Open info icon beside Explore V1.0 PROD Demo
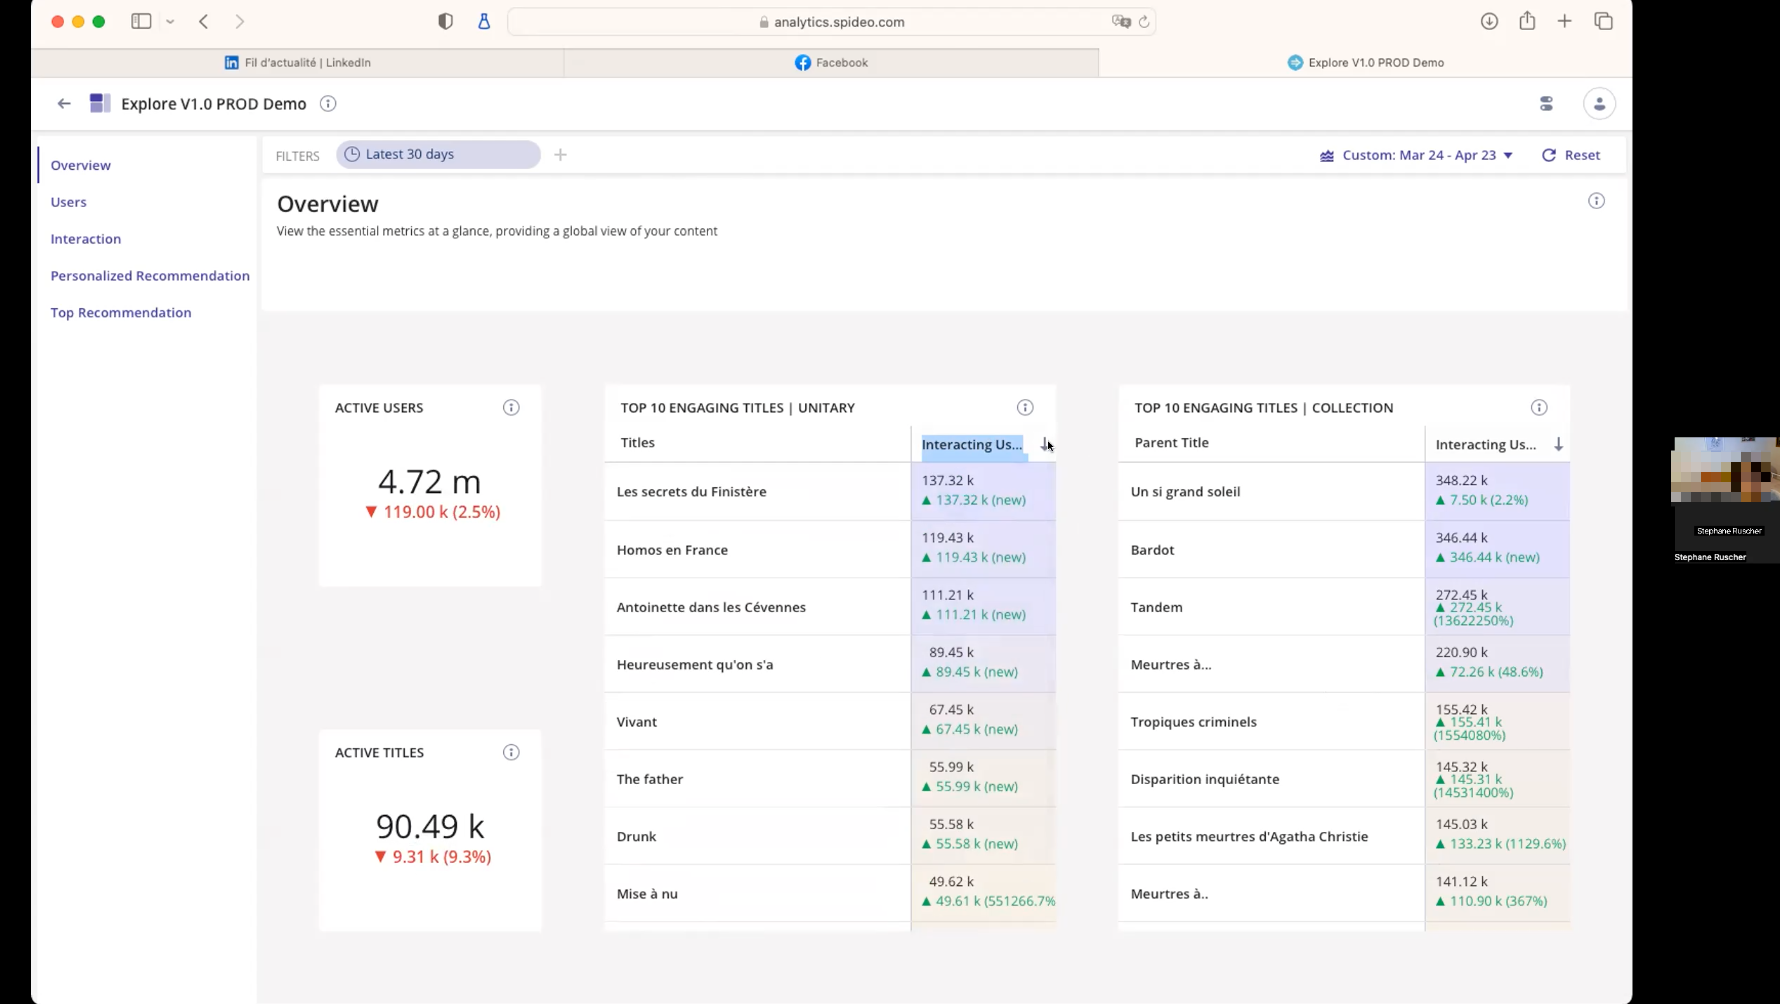The image size is (1780, 1004). (328, 103)
